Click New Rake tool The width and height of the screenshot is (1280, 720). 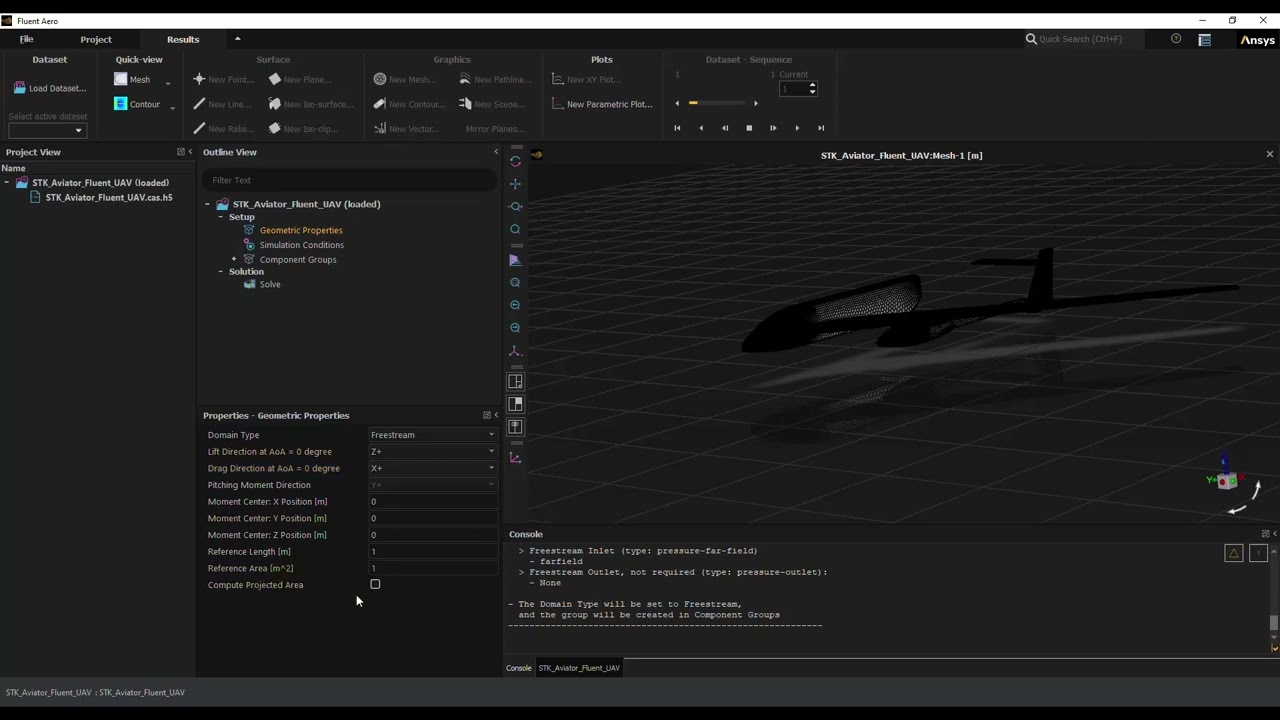[x=223, y=128]
